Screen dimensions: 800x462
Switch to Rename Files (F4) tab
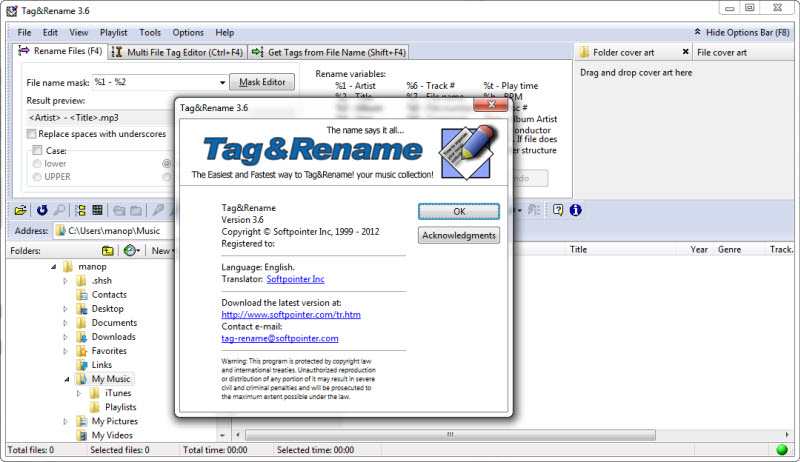pyautogui.click(x=60, y=51)
